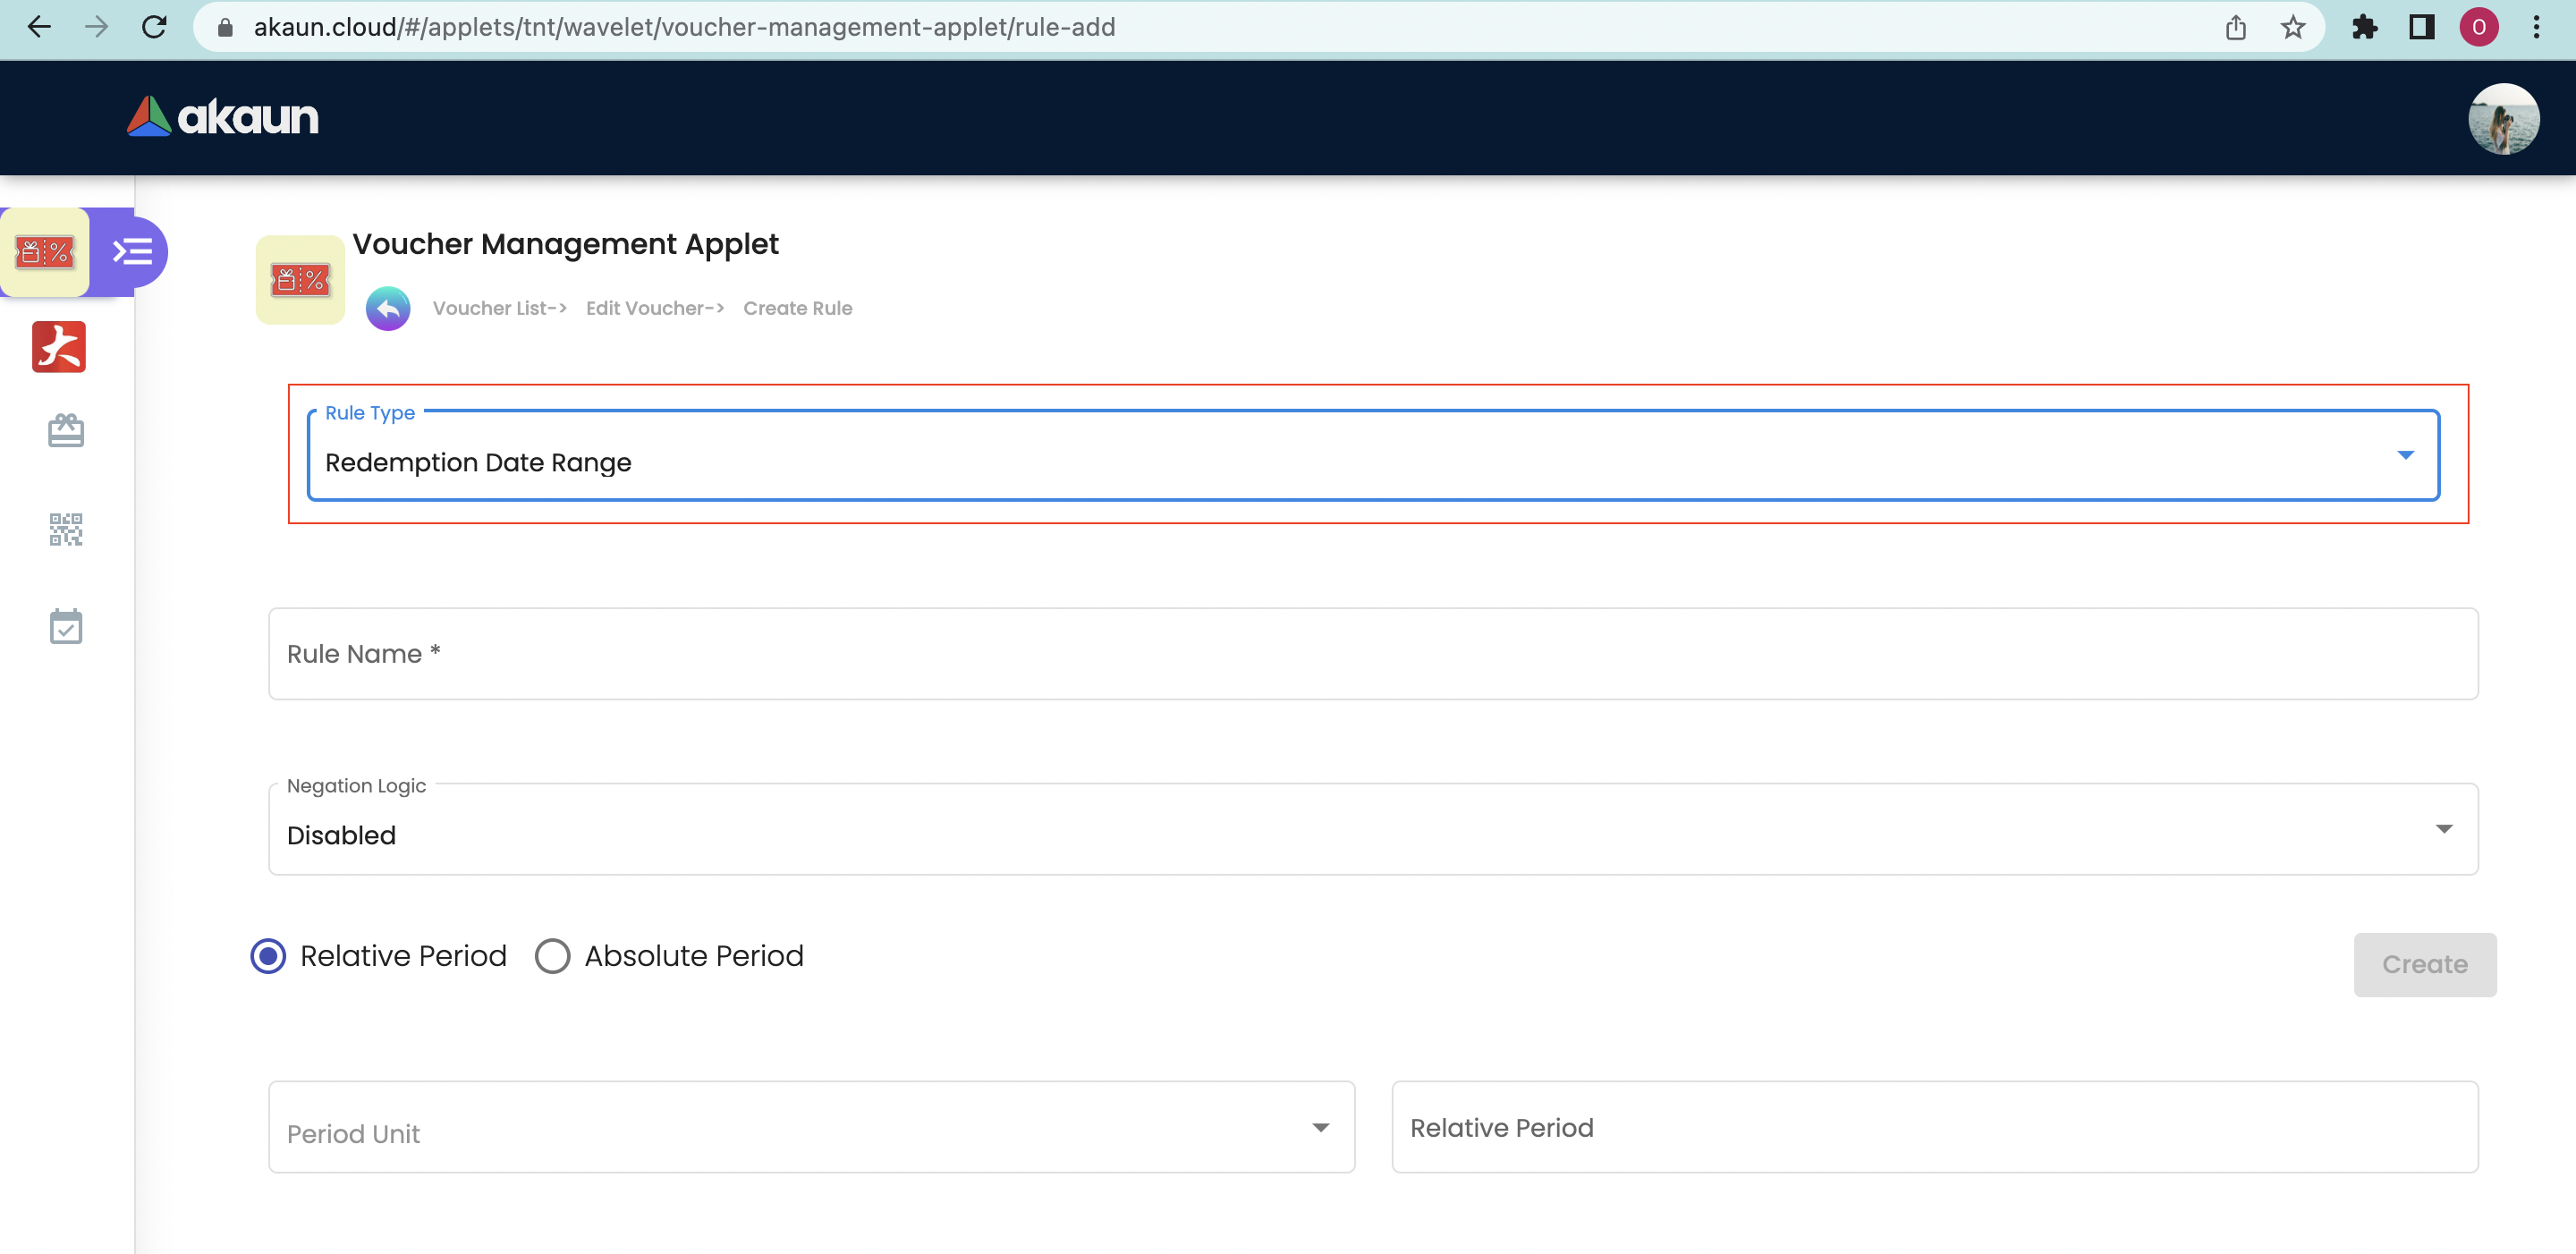Click the Relative Period input field

(x=1934, y=1128)
